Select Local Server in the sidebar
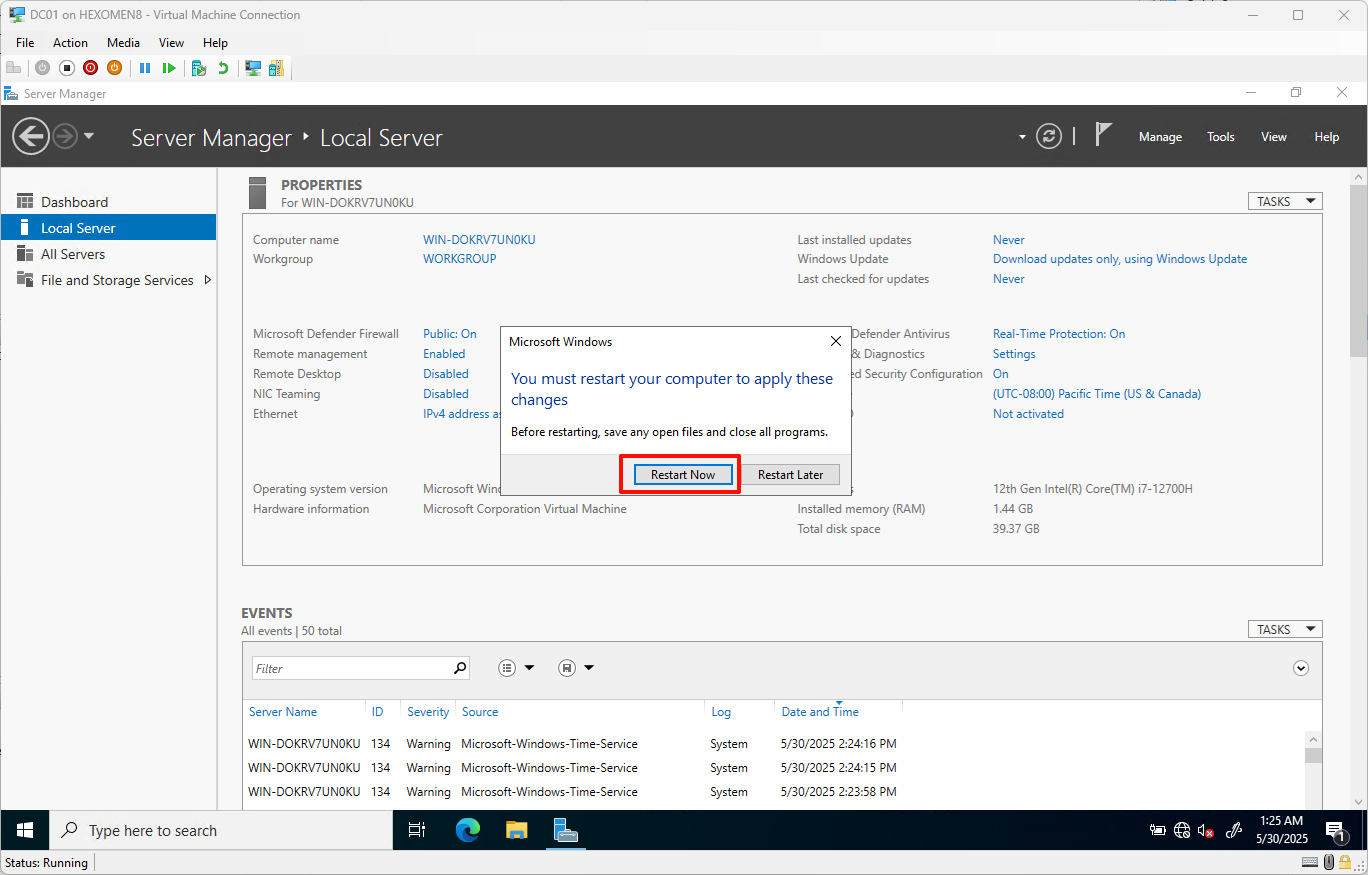This screenshot has height=875, width=1368. [108, 228]
